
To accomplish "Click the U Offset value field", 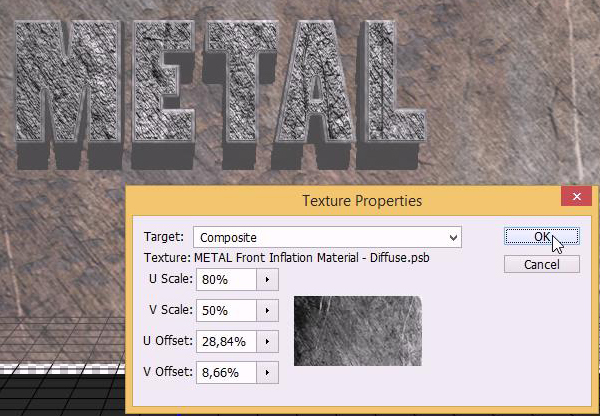I will point(225,342).
